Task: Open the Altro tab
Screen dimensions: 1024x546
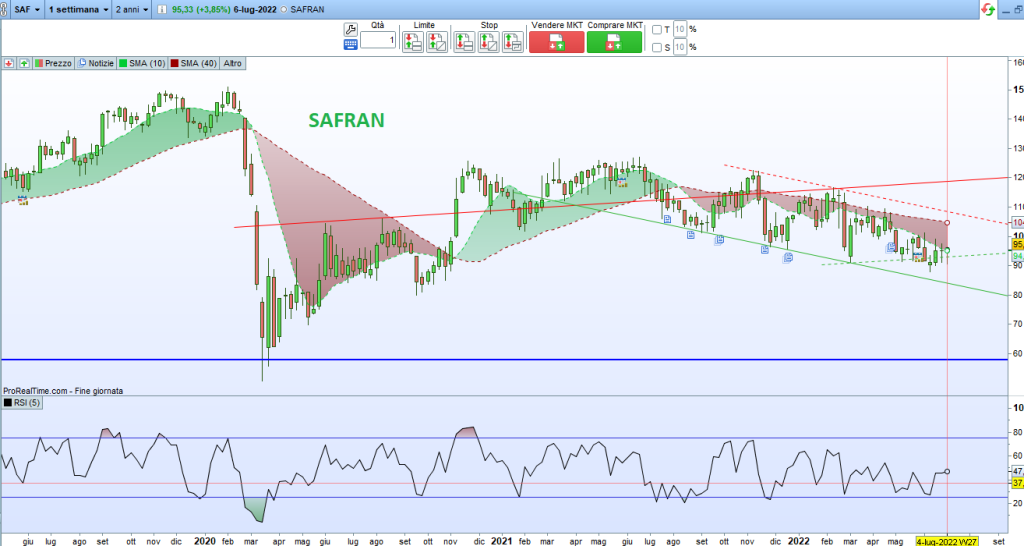Action: tap(232, 63)
